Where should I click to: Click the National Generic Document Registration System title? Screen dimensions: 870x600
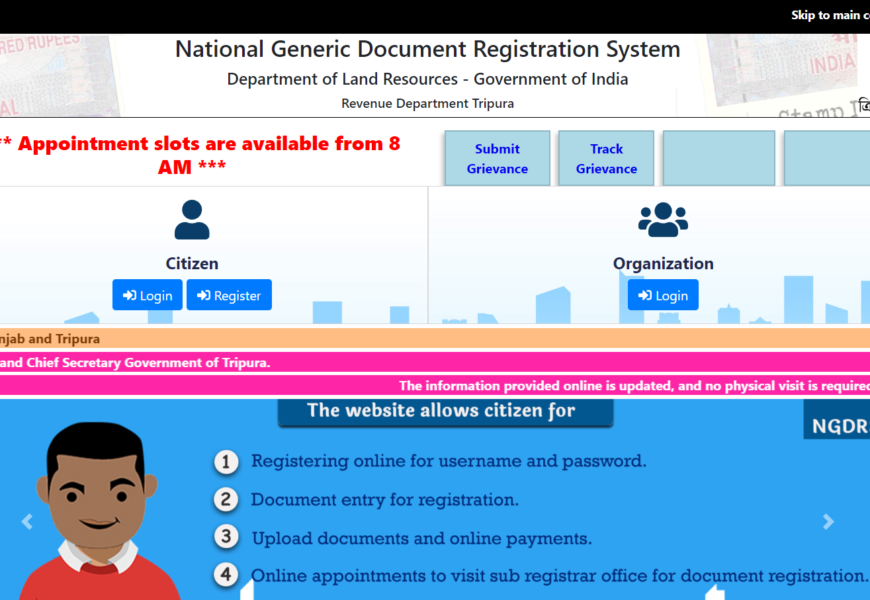pos(427,49)
